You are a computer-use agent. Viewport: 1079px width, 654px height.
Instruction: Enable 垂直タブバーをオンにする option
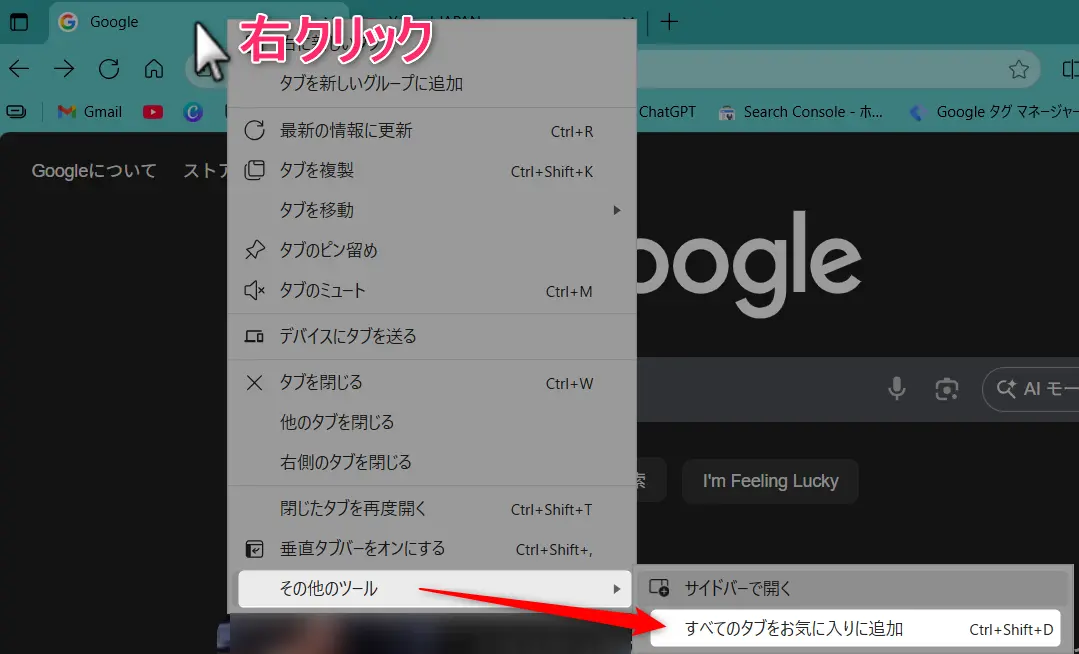click(x=362, y=549)
